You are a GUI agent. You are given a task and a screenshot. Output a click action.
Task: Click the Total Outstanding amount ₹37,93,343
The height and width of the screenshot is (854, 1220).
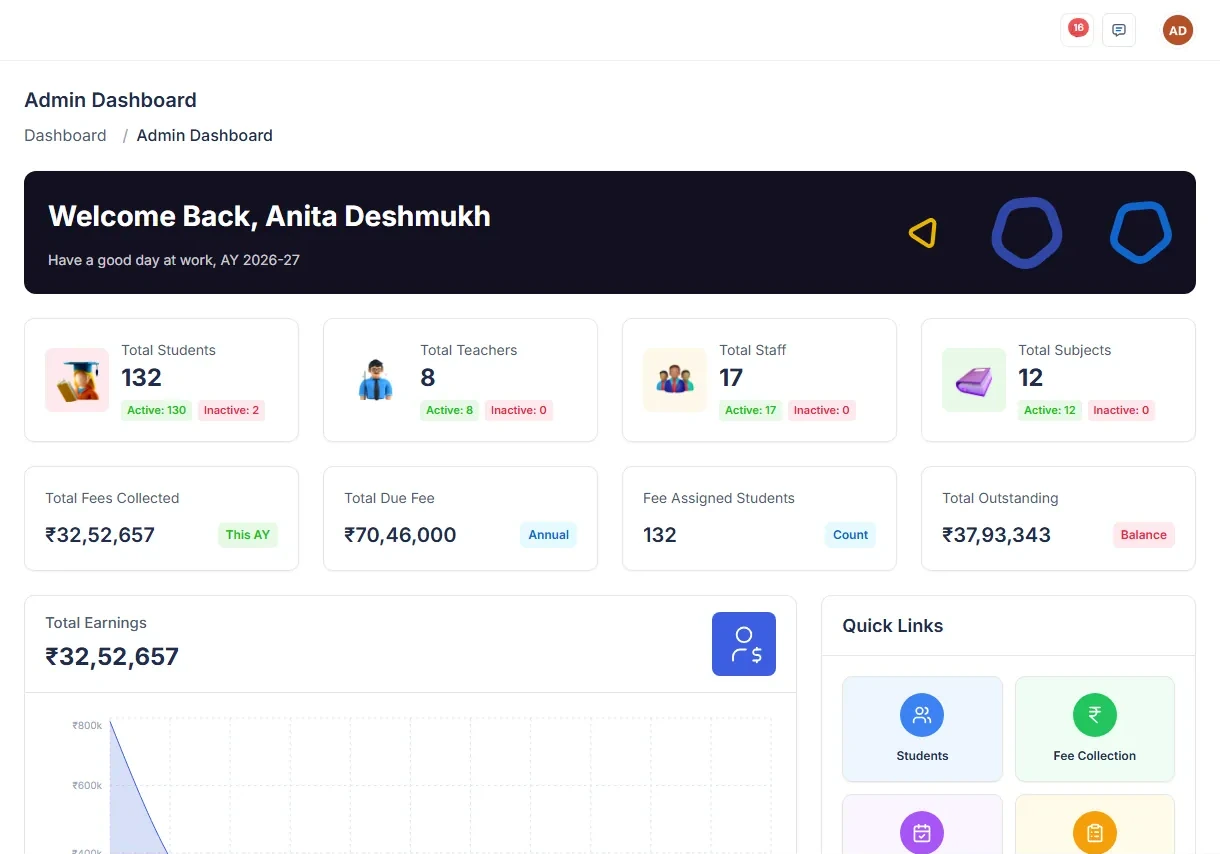point(997,535)
